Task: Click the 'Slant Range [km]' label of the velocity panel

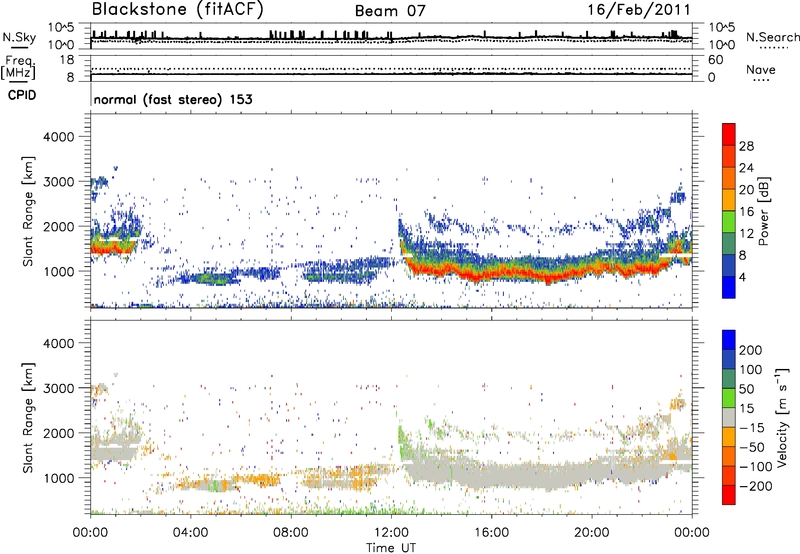Action: point(28,417)
